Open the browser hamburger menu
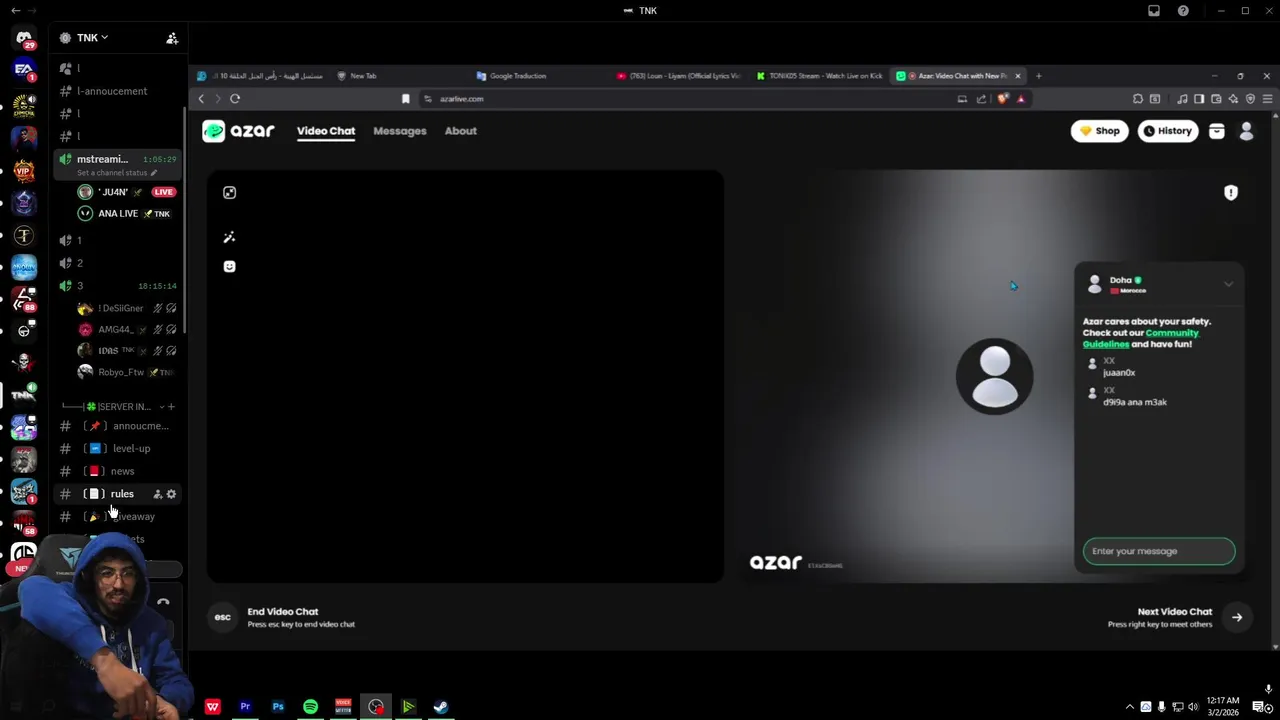The width and height of the screenshot is (1280, 720). [x=1267, y=99]
